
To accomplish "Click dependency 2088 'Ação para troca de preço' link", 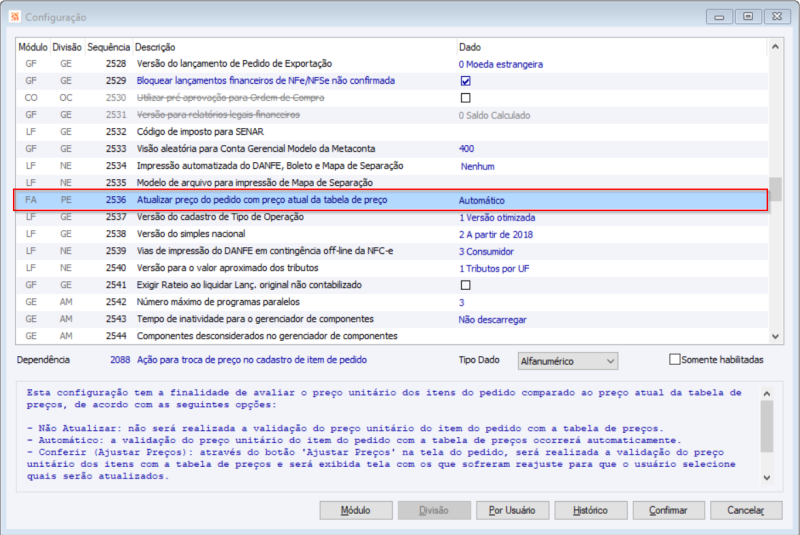I will (x=252, y=360).
